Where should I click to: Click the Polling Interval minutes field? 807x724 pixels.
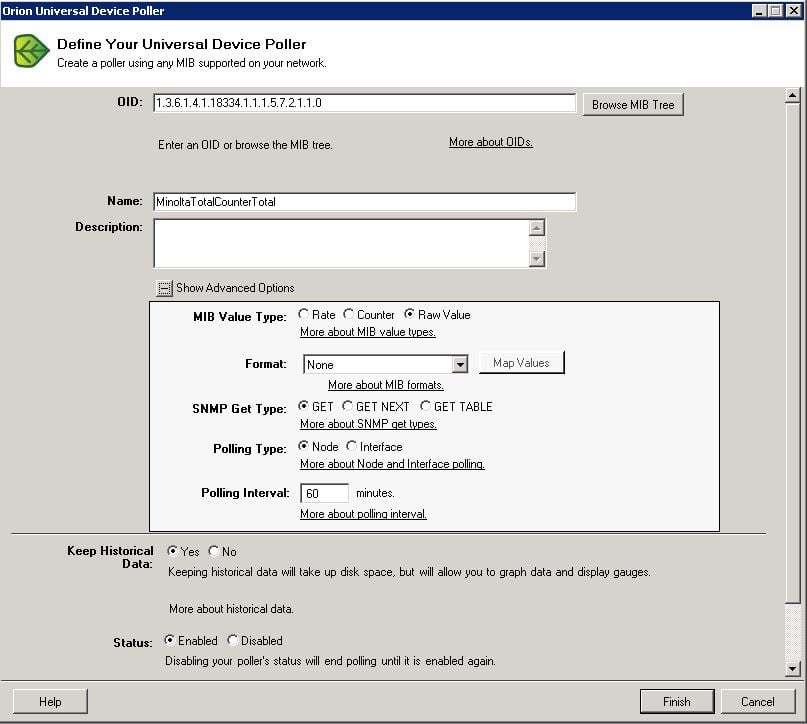point(324,493)
